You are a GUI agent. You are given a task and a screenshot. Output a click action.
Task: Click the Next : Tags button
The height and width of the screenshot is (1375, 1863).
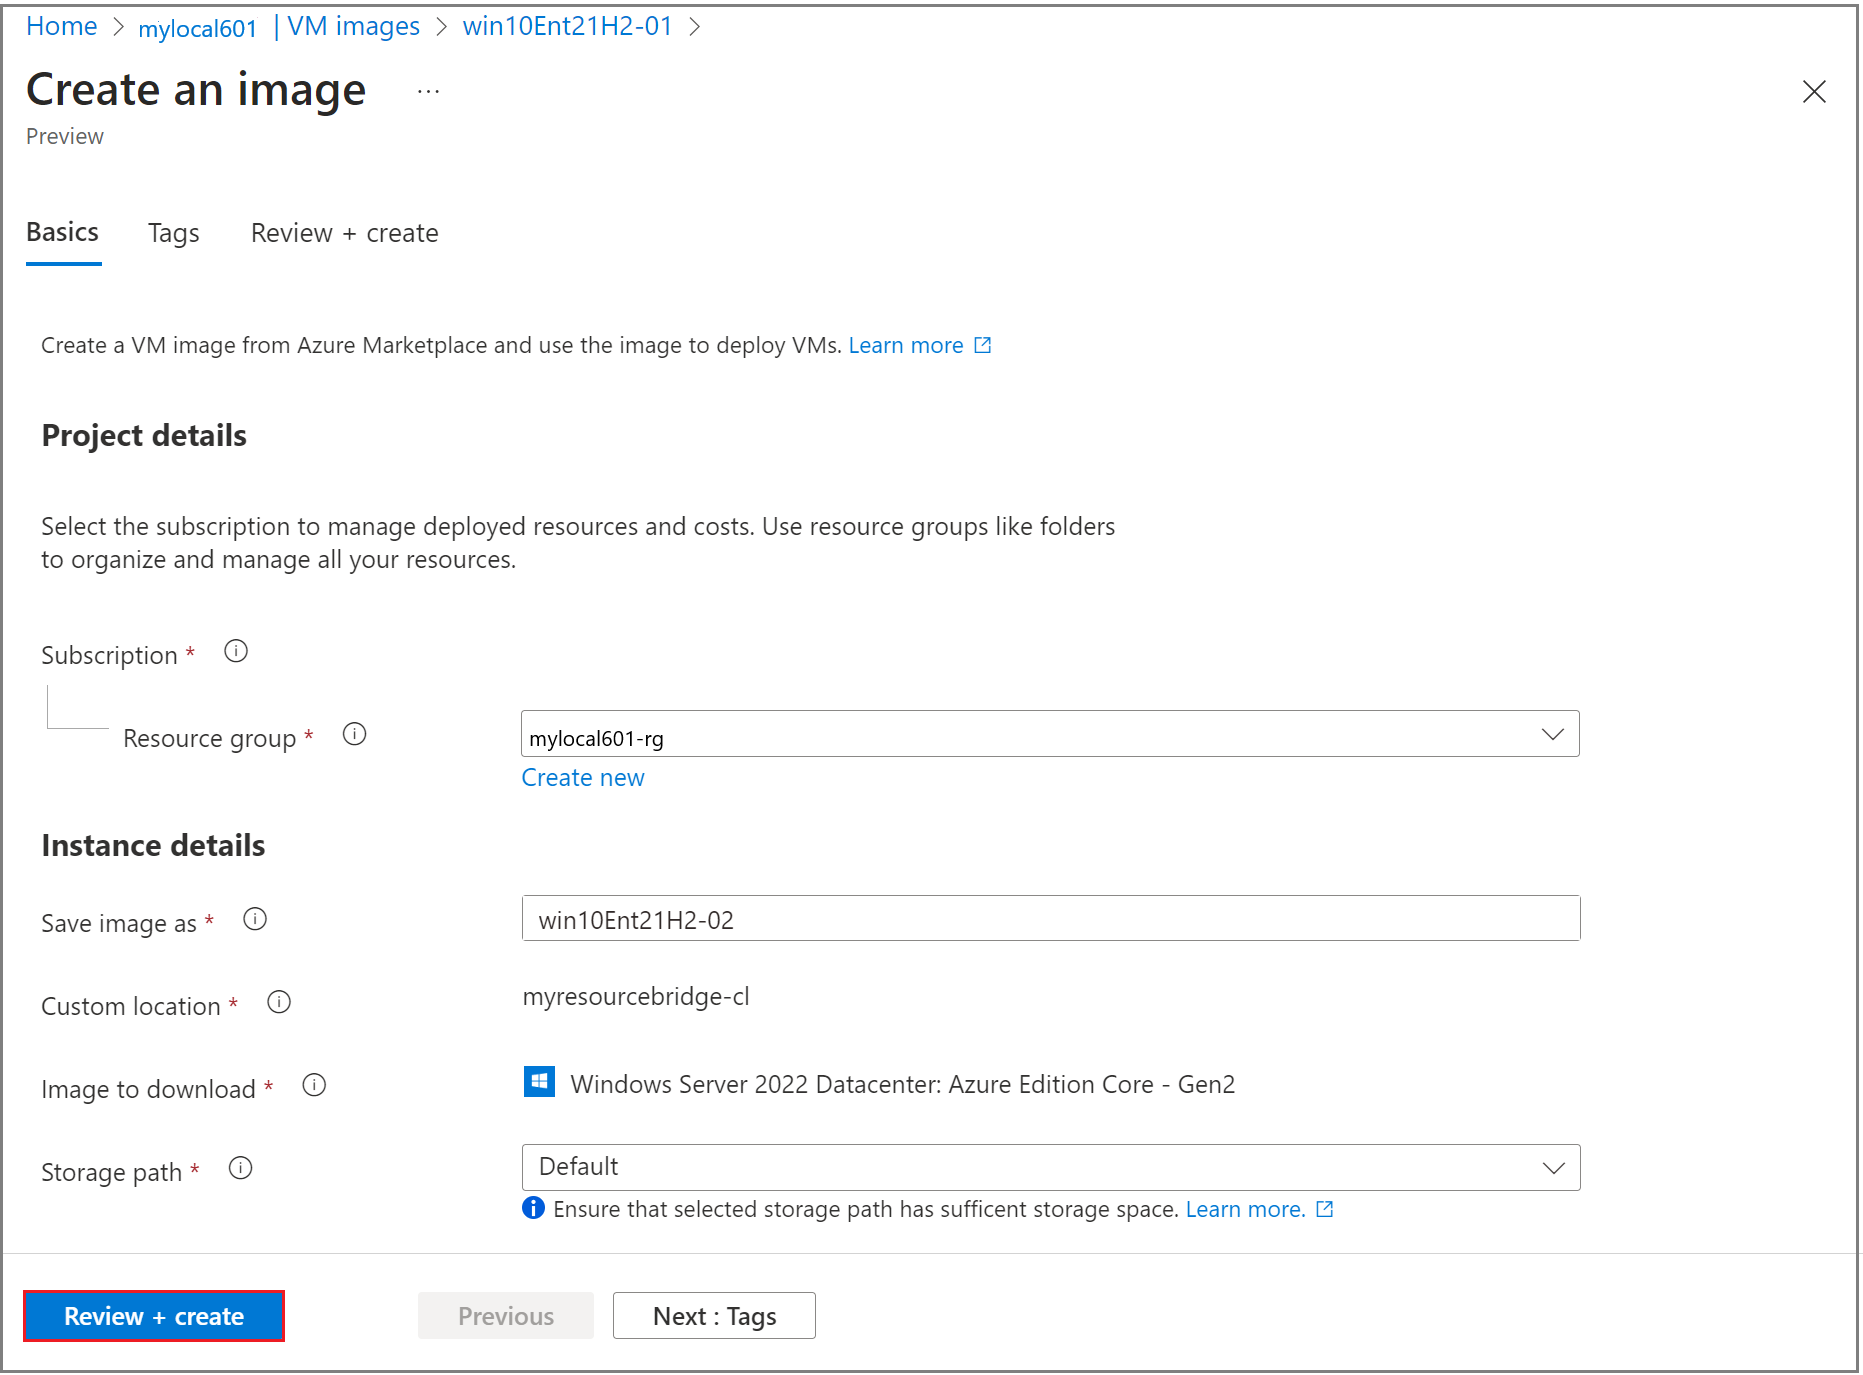point(713,1315)
